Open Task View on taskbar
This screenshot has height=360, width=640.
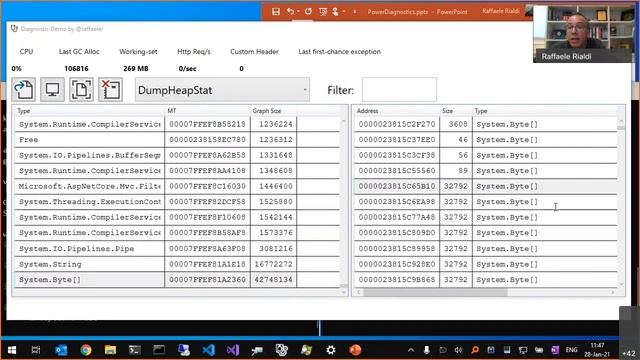pyautogui.click(x=36, y=350)
